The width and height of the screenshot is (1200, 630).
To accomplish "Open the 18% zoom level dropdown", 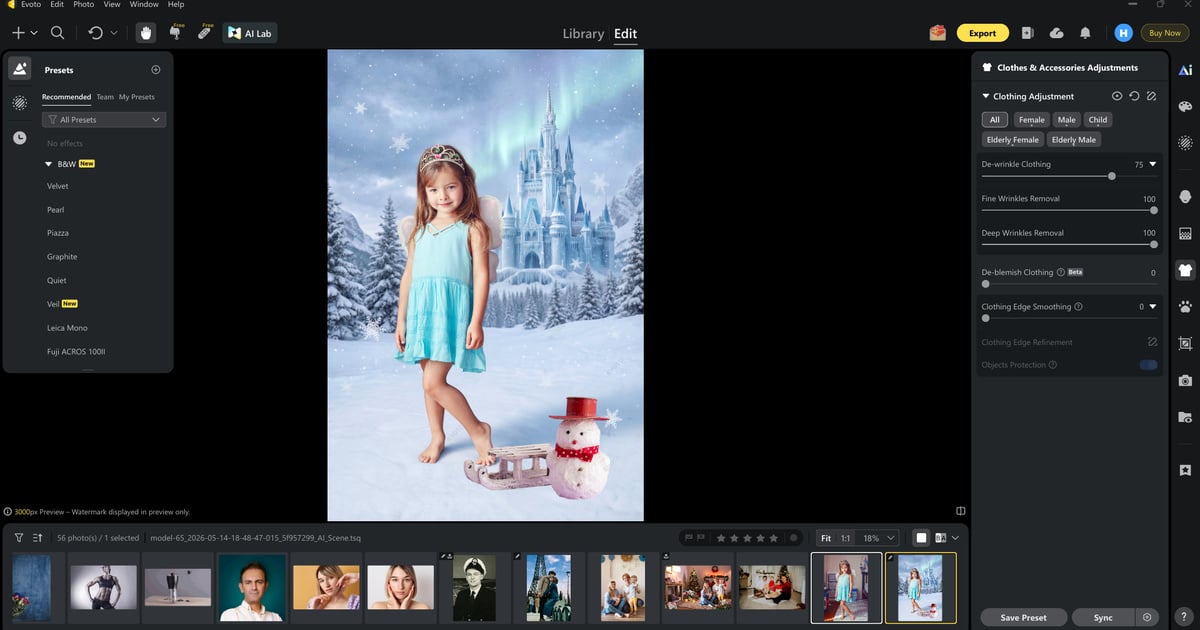I will point(879,538).
